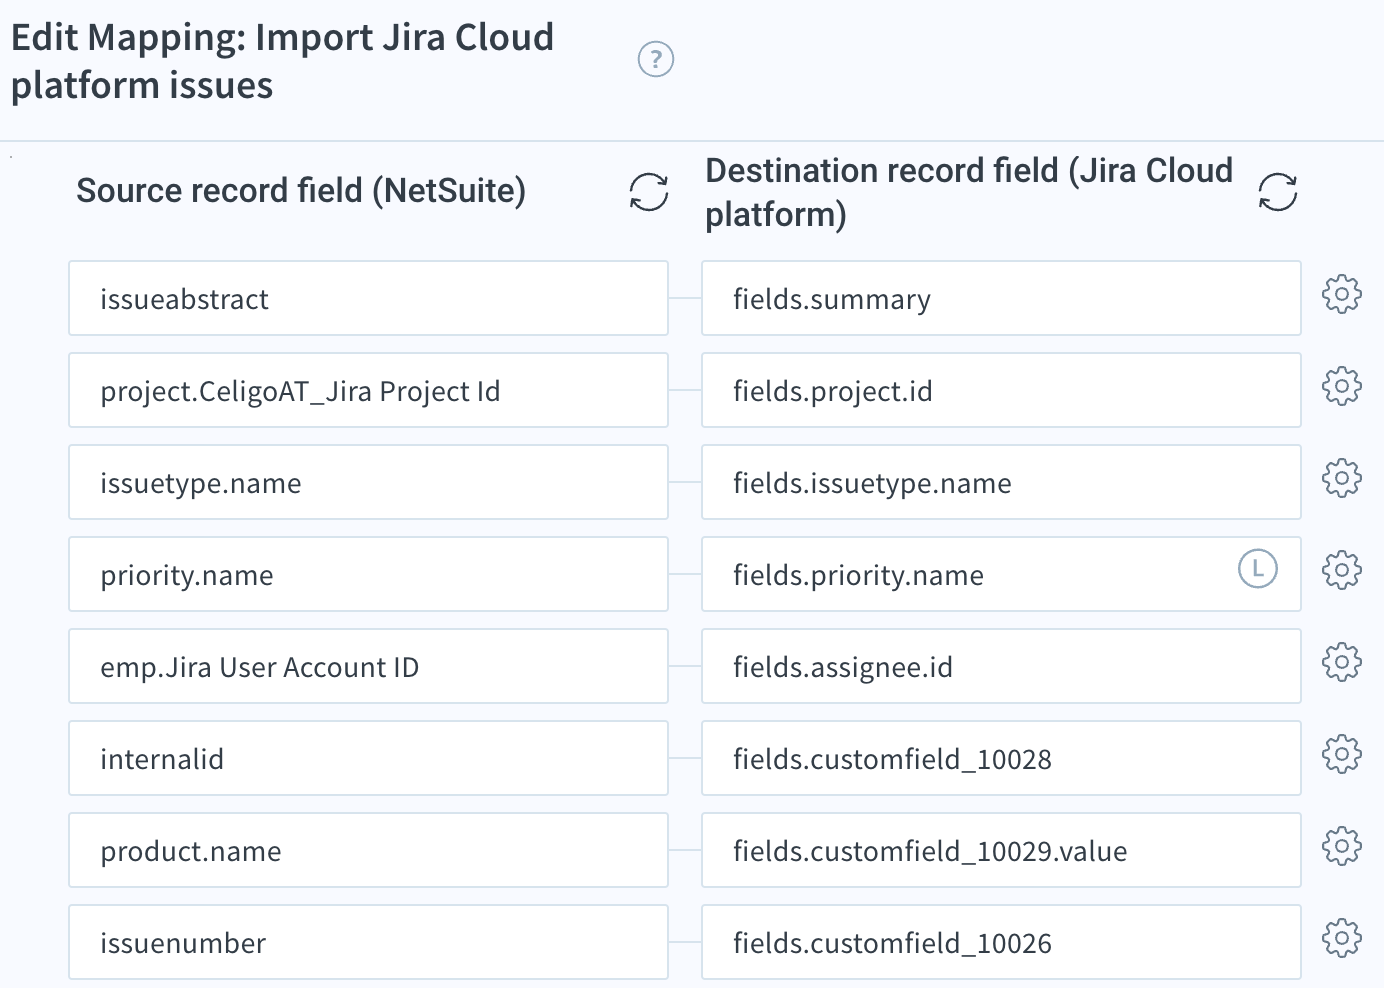Edit the fields.customfield_10028 destination field
Screen dimensions: 1384x988
(1001, 758)
